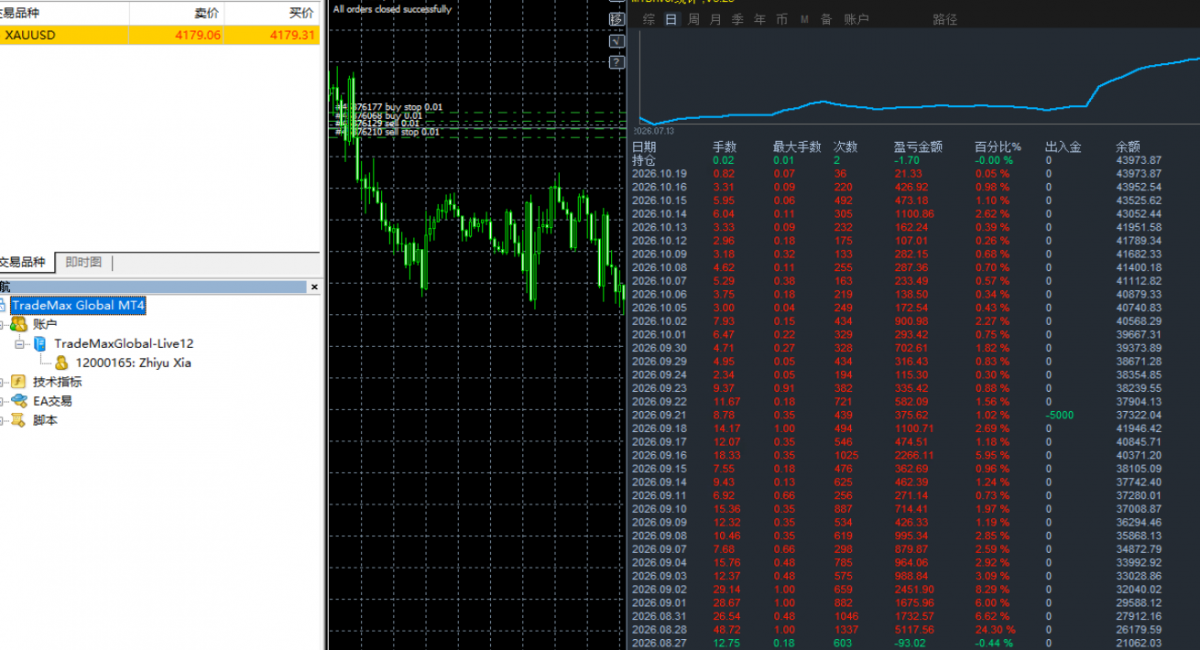The height and width of the screenshot is (650, 1200).
Task: Select the XAUUSD symbol row
Action: coord(161,35)
